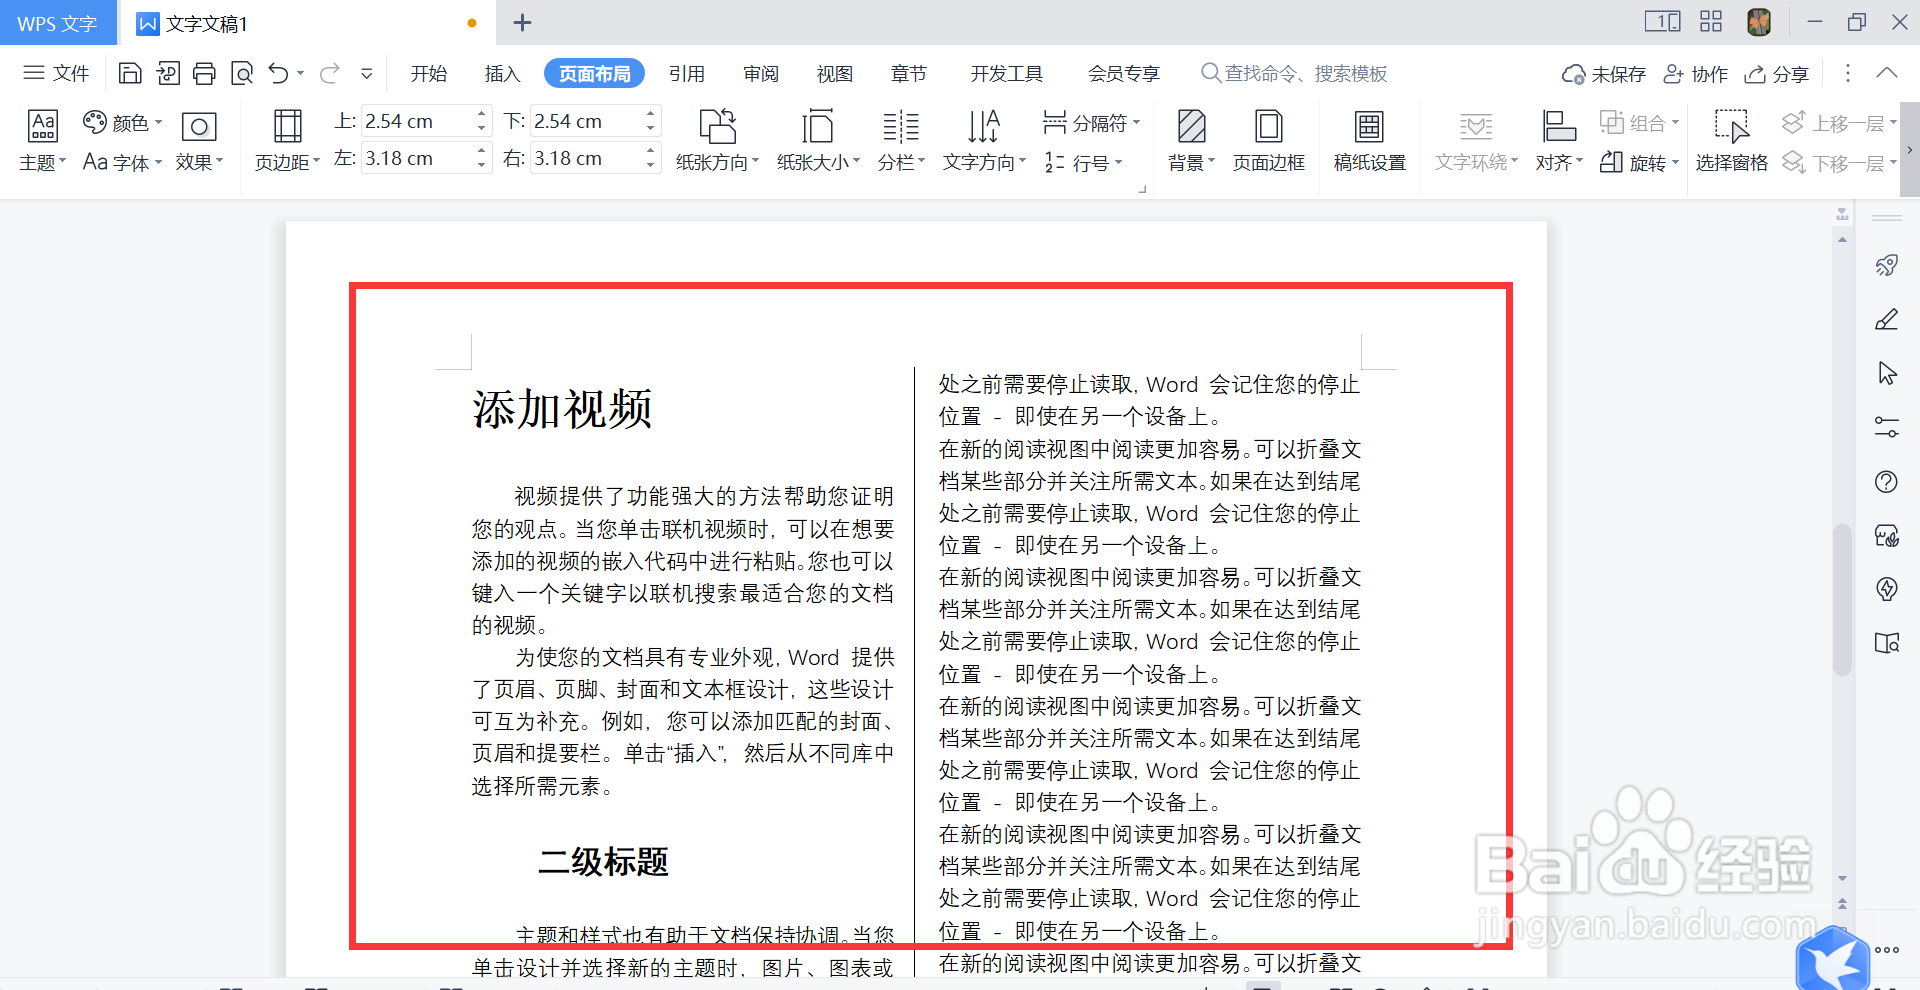
Task: Open Aa 字体 theme fonts dropdown
Action: (122, 162)
